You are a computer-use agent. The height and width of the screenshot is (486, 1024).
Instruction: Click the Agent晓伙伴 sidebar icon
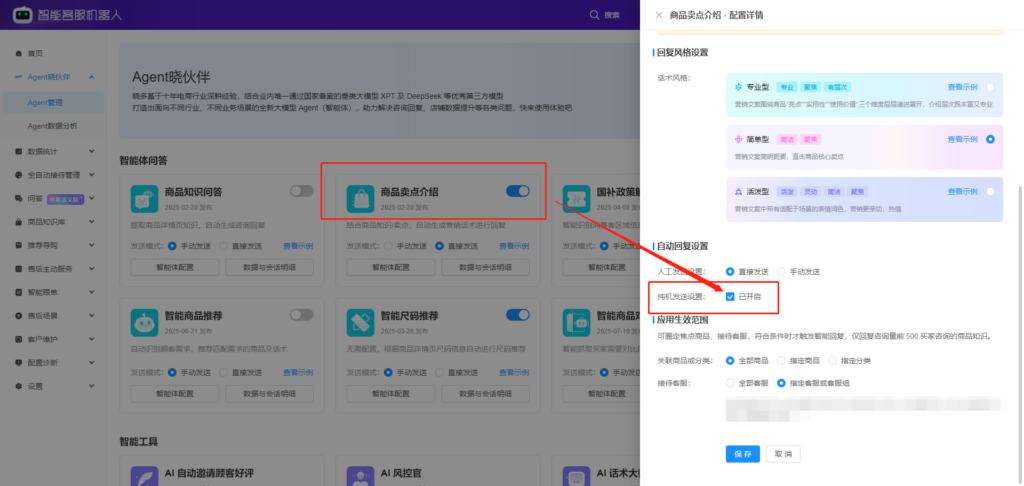[18, 77]
